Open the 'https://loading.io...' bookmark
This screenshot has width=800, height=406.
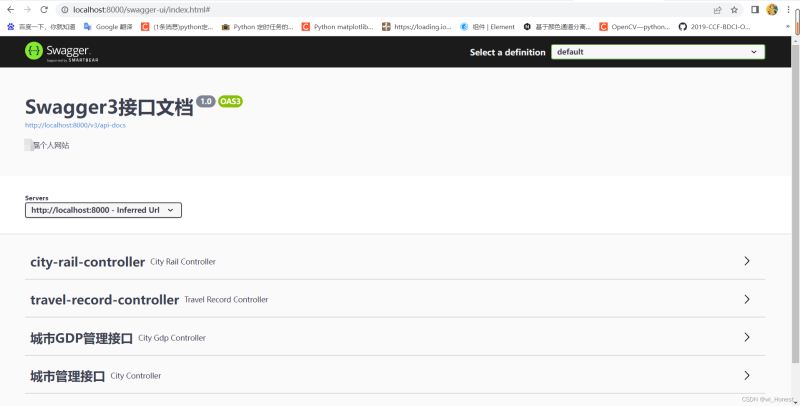pos(417,27)
